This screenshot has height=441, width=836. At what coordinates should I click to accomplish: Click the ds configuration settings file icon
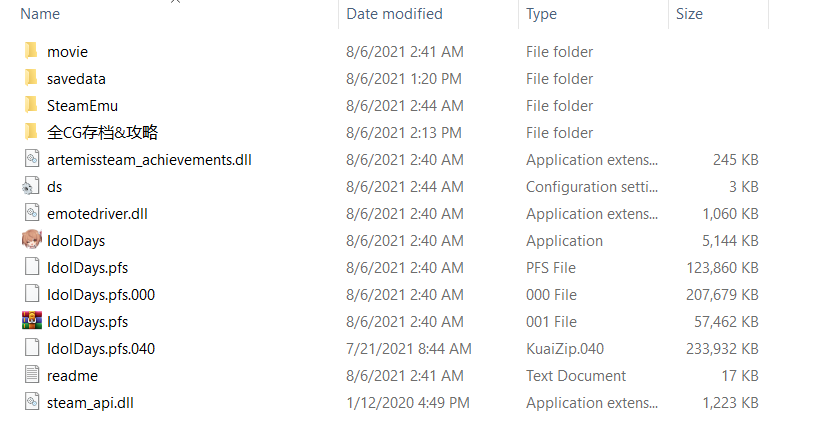[x=31, y=186]
